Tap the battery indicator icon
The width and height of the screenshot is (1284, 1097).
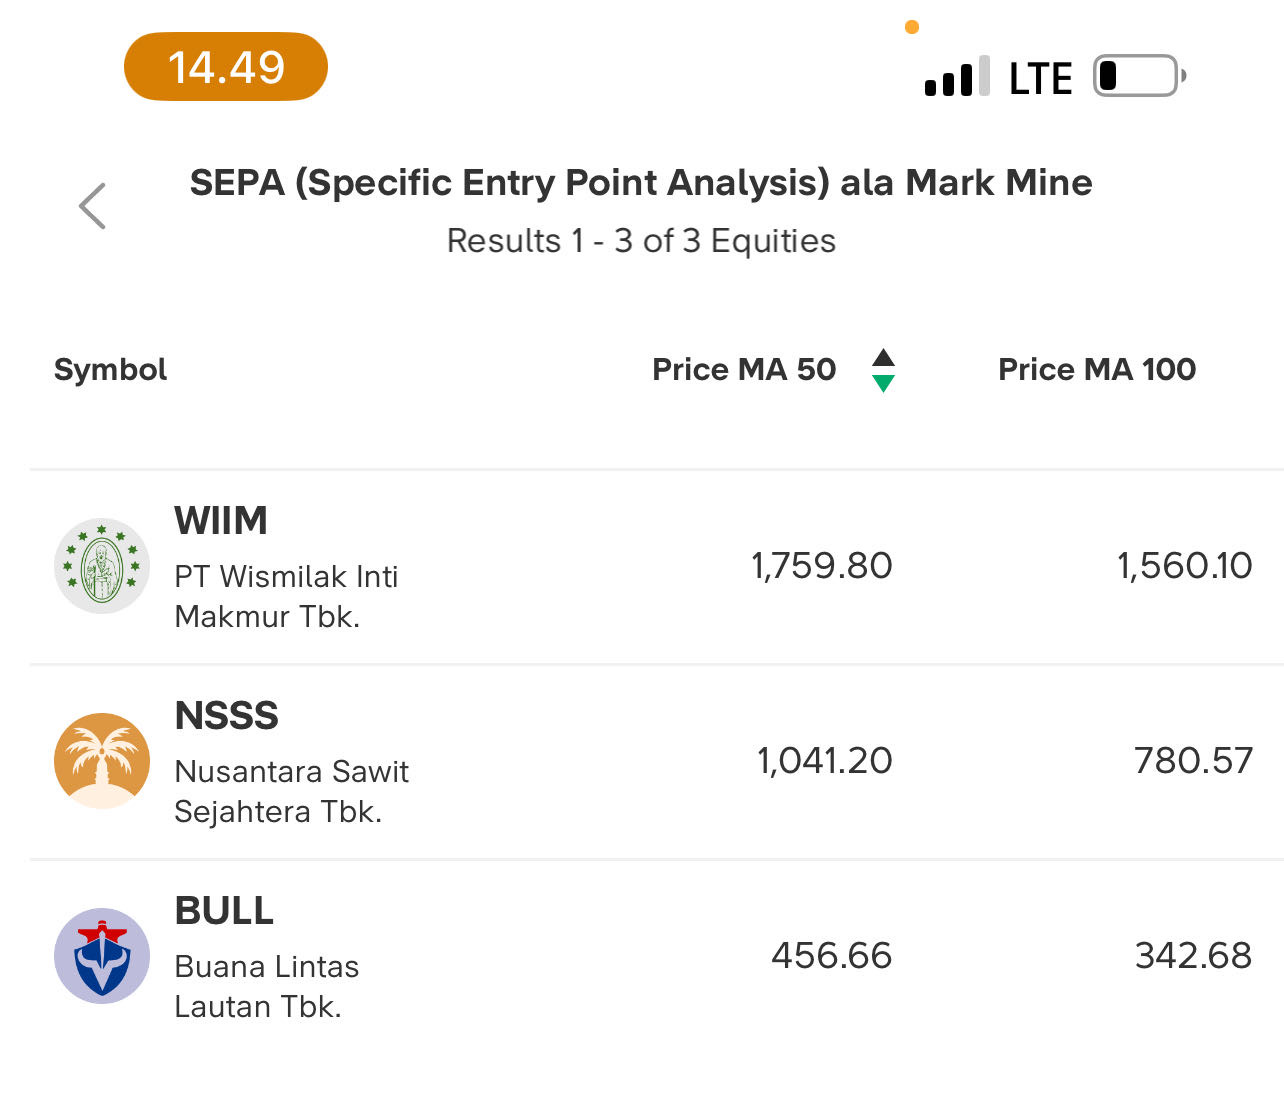(x=1139, y=76)
